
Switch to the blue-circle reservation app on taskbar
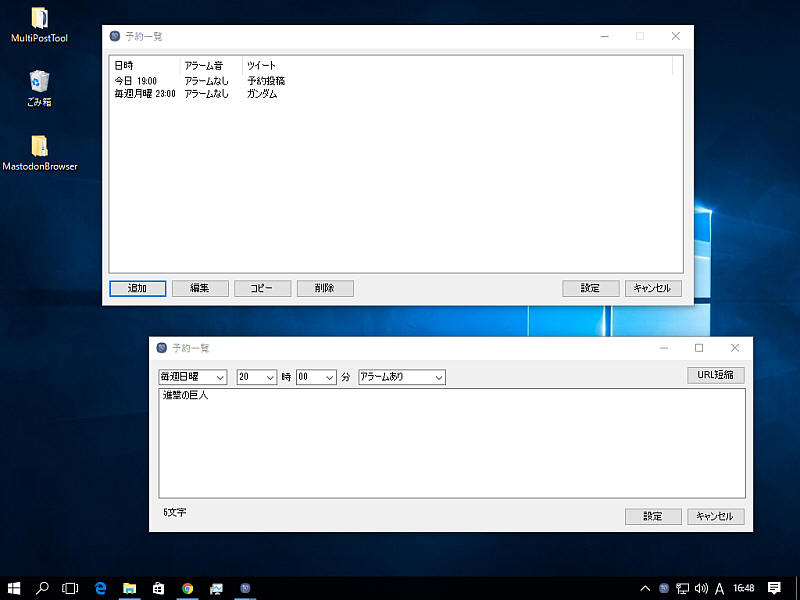point(245,588)
